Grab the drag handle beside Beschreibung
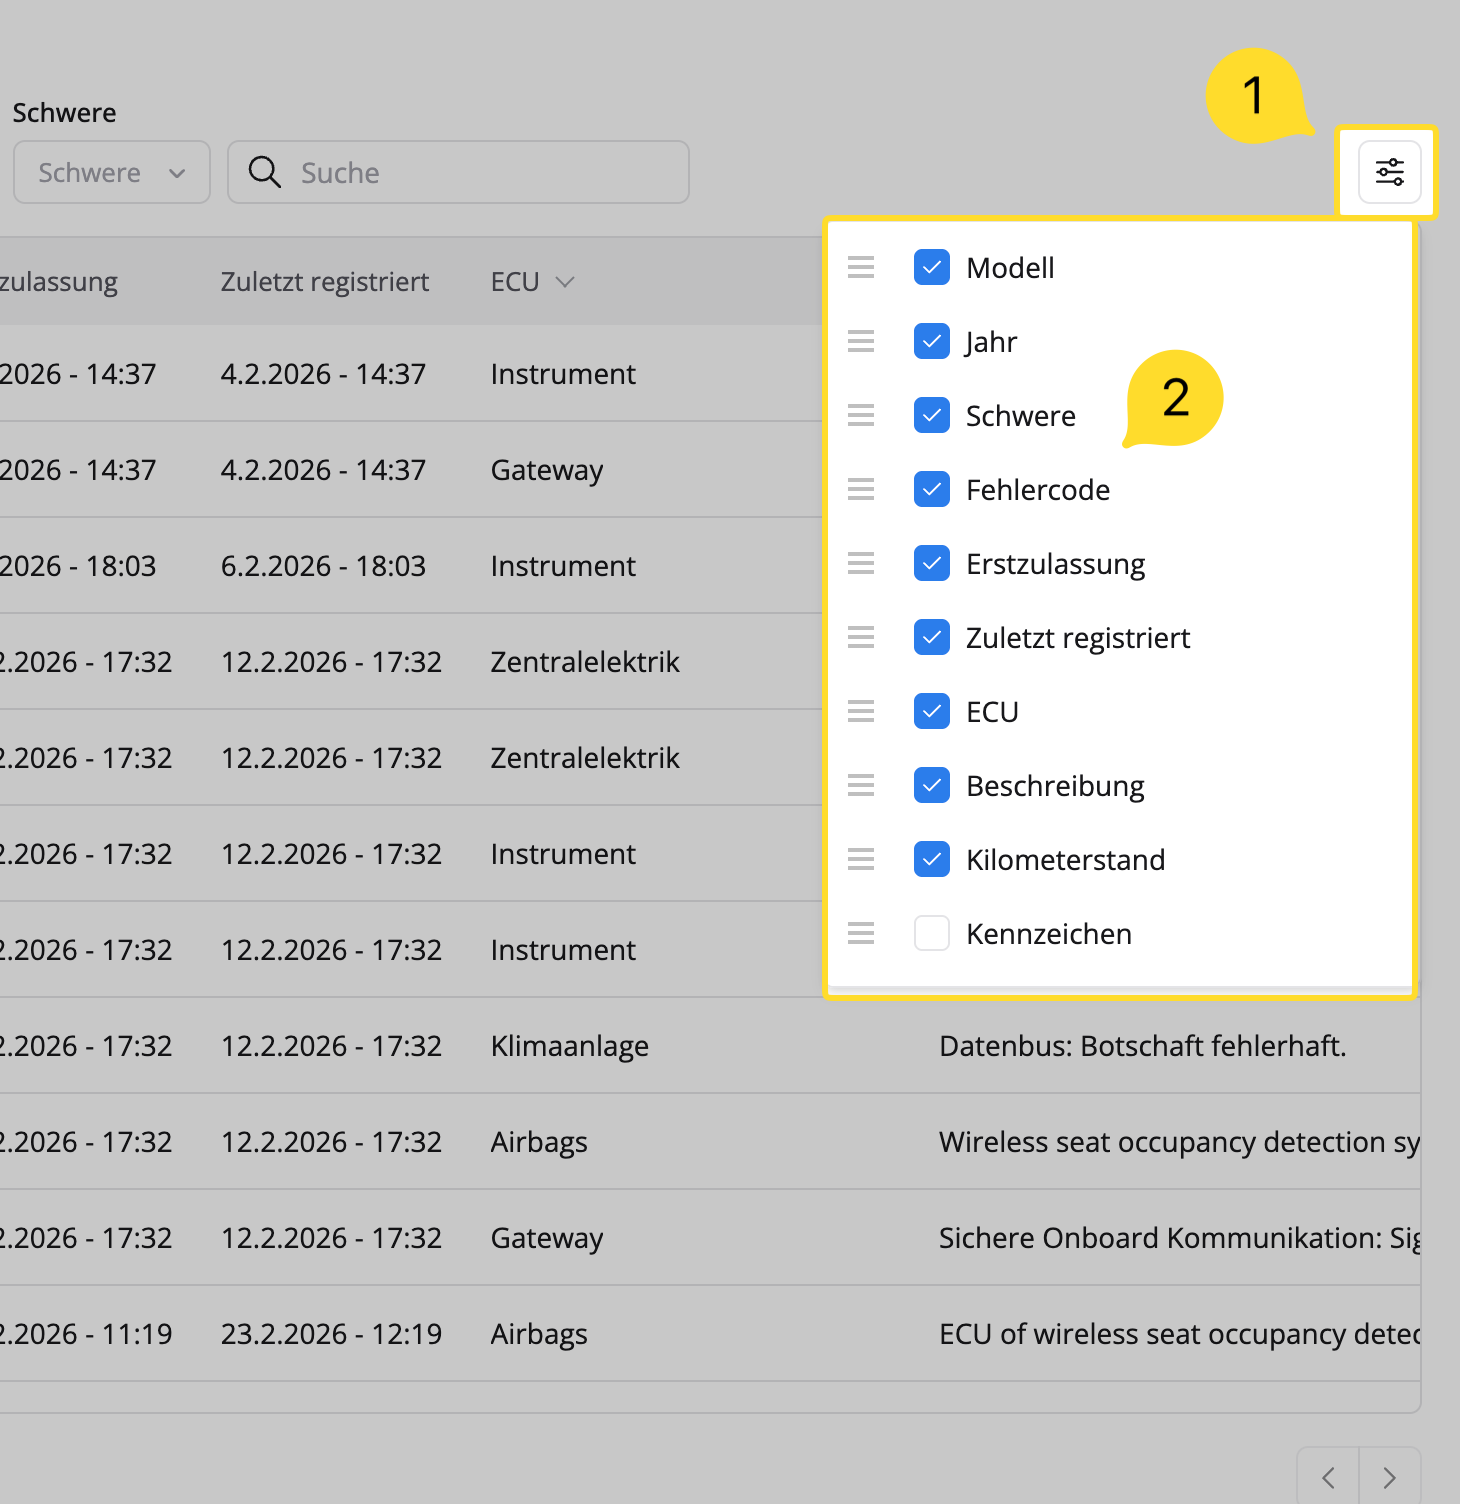The image size is (1460, 1504). (861, 785)
